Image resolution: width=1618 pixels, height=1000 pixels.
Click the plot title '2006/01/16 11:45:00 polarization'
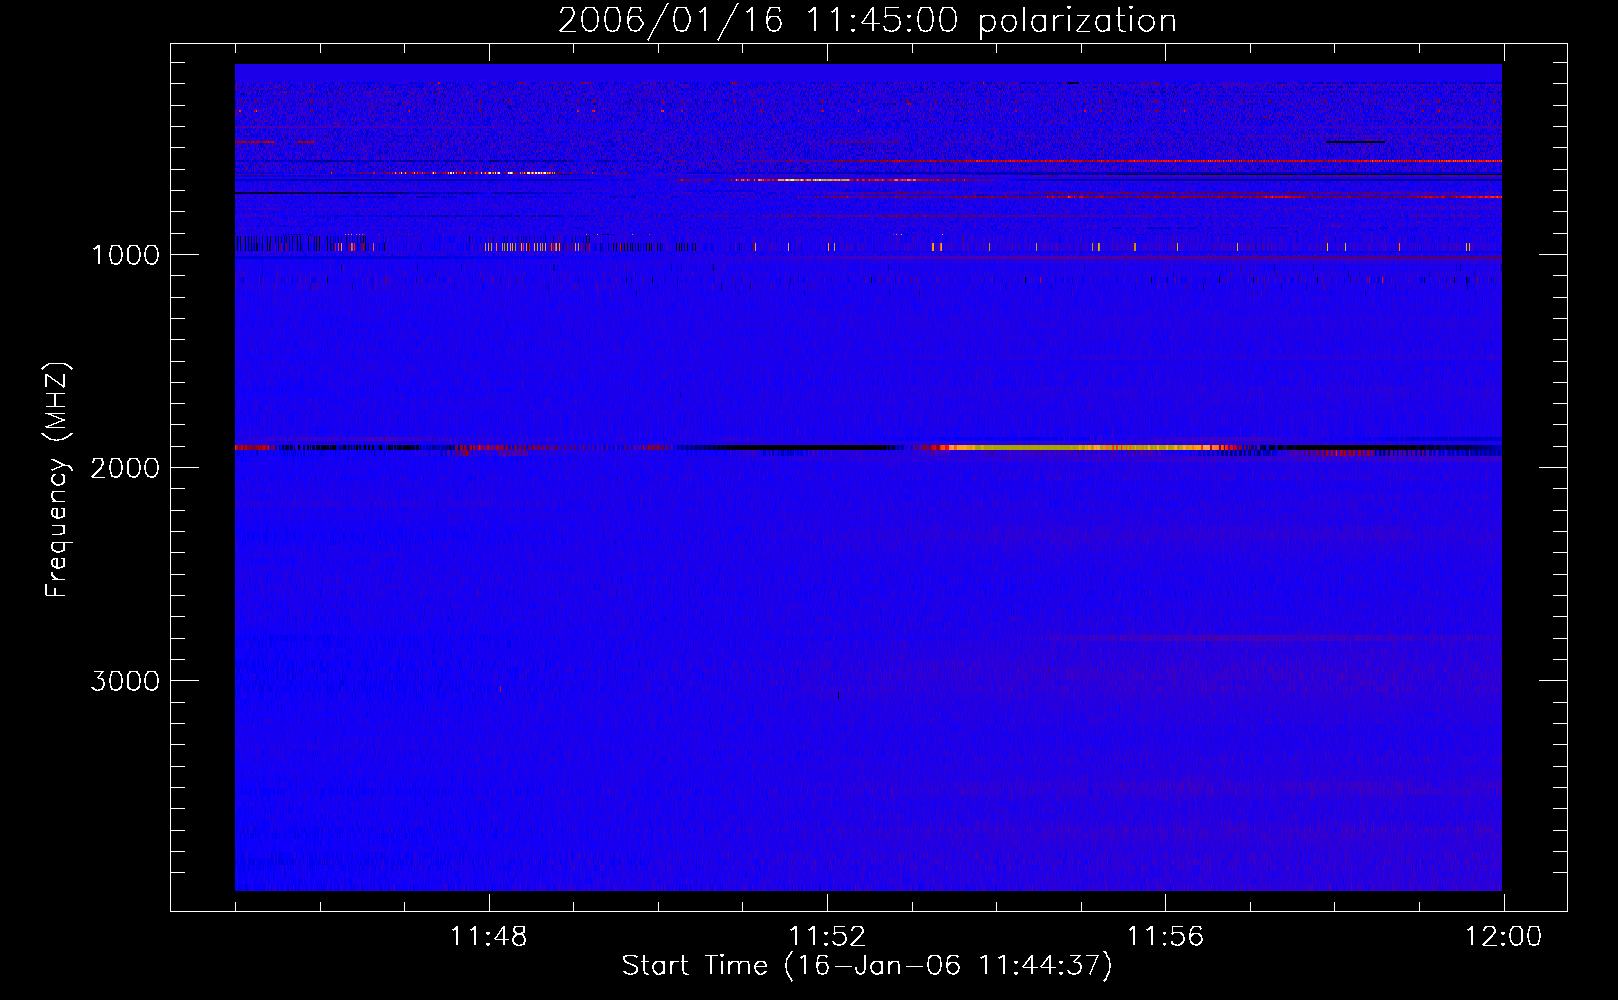click(867, 20)
